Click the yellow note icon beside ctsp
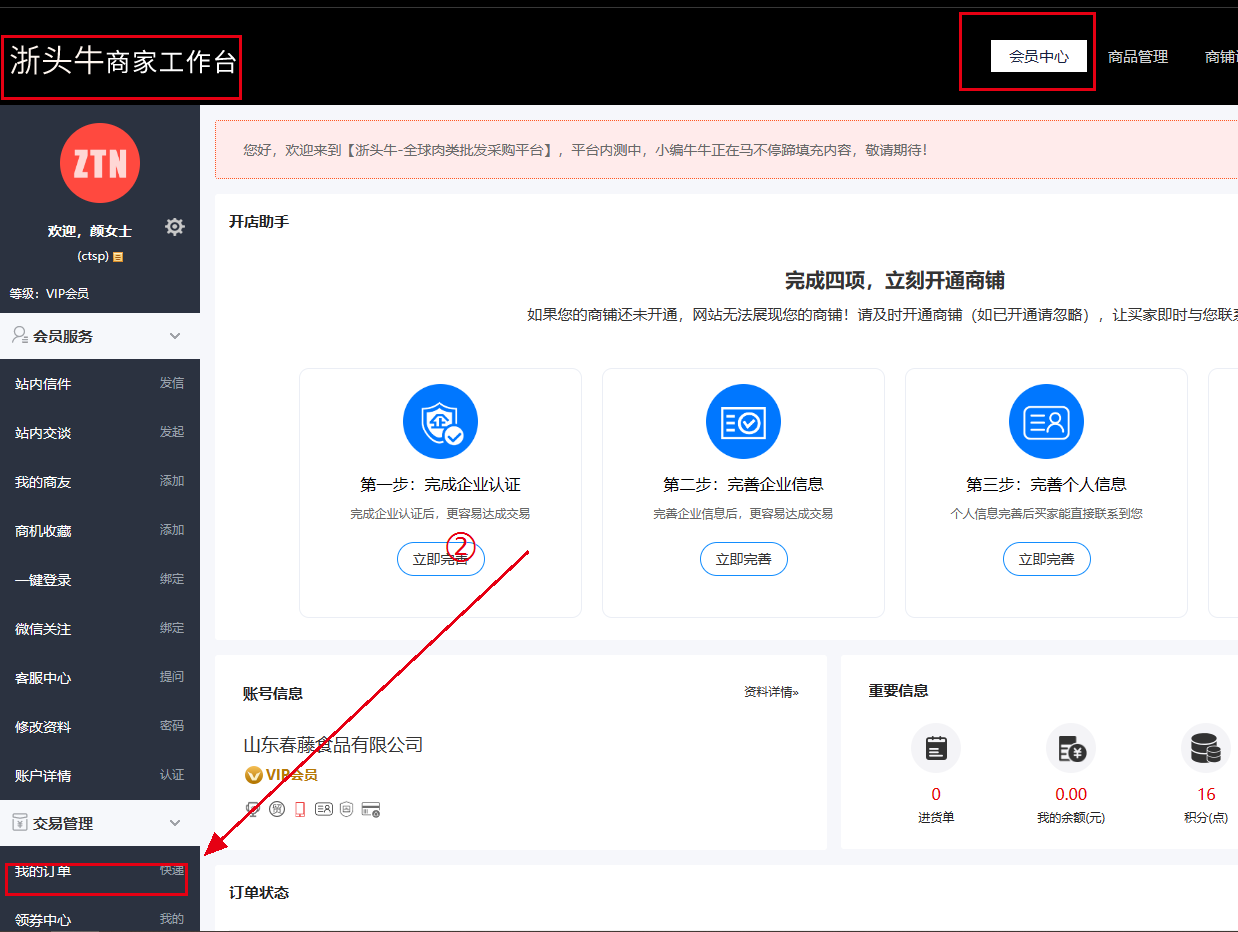Image resolution: width=1238 pixels, height=932 pixels. (x=118, y=257)
